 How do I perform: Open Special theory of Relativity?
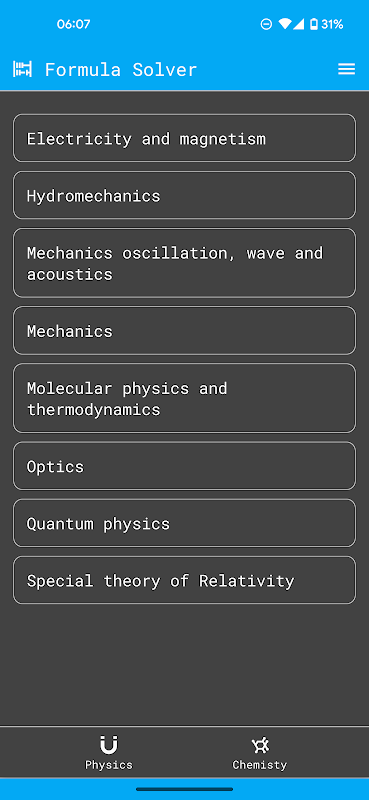[184, 580]
